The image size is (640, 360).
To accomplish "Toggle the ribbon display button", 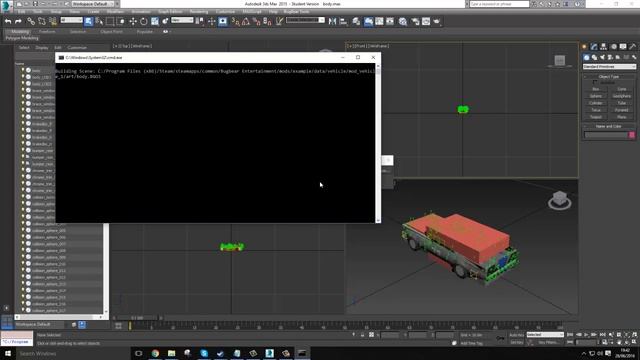I will coord(368,21).
